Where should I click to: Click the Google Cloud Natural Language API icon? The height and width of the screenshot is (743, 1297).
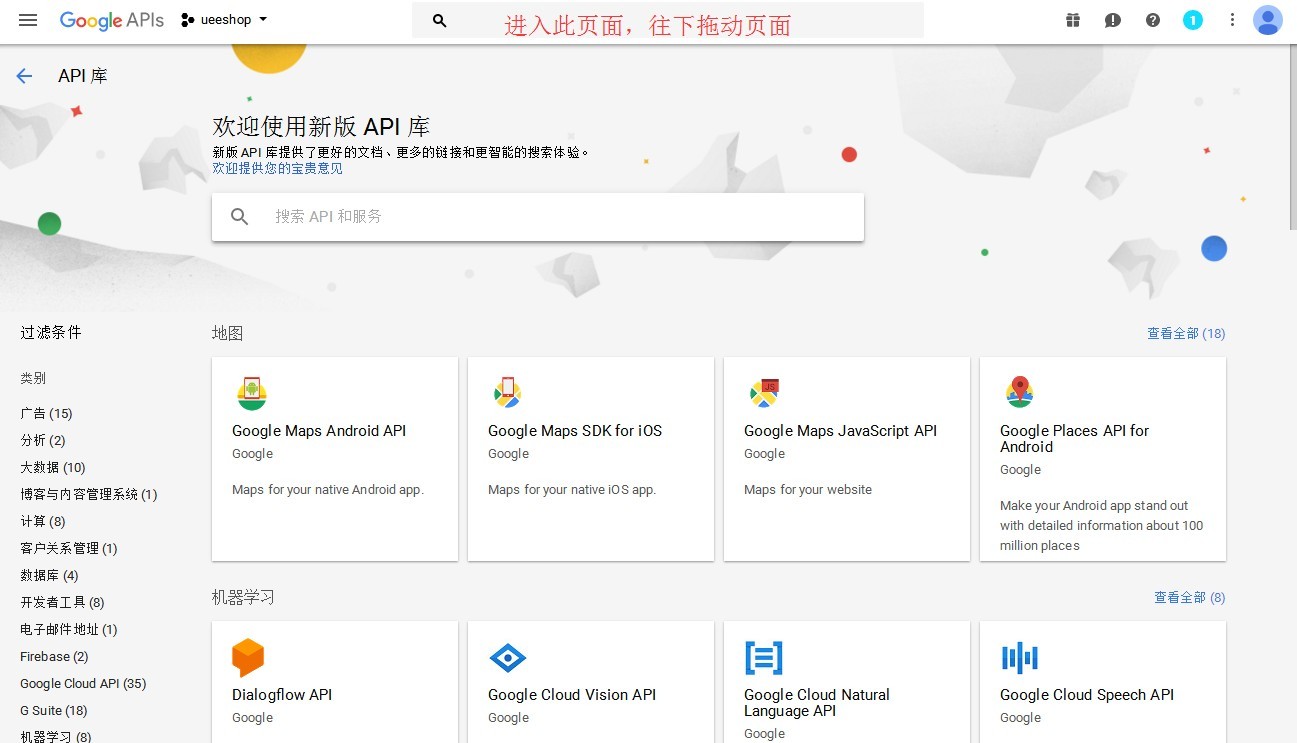764,658
